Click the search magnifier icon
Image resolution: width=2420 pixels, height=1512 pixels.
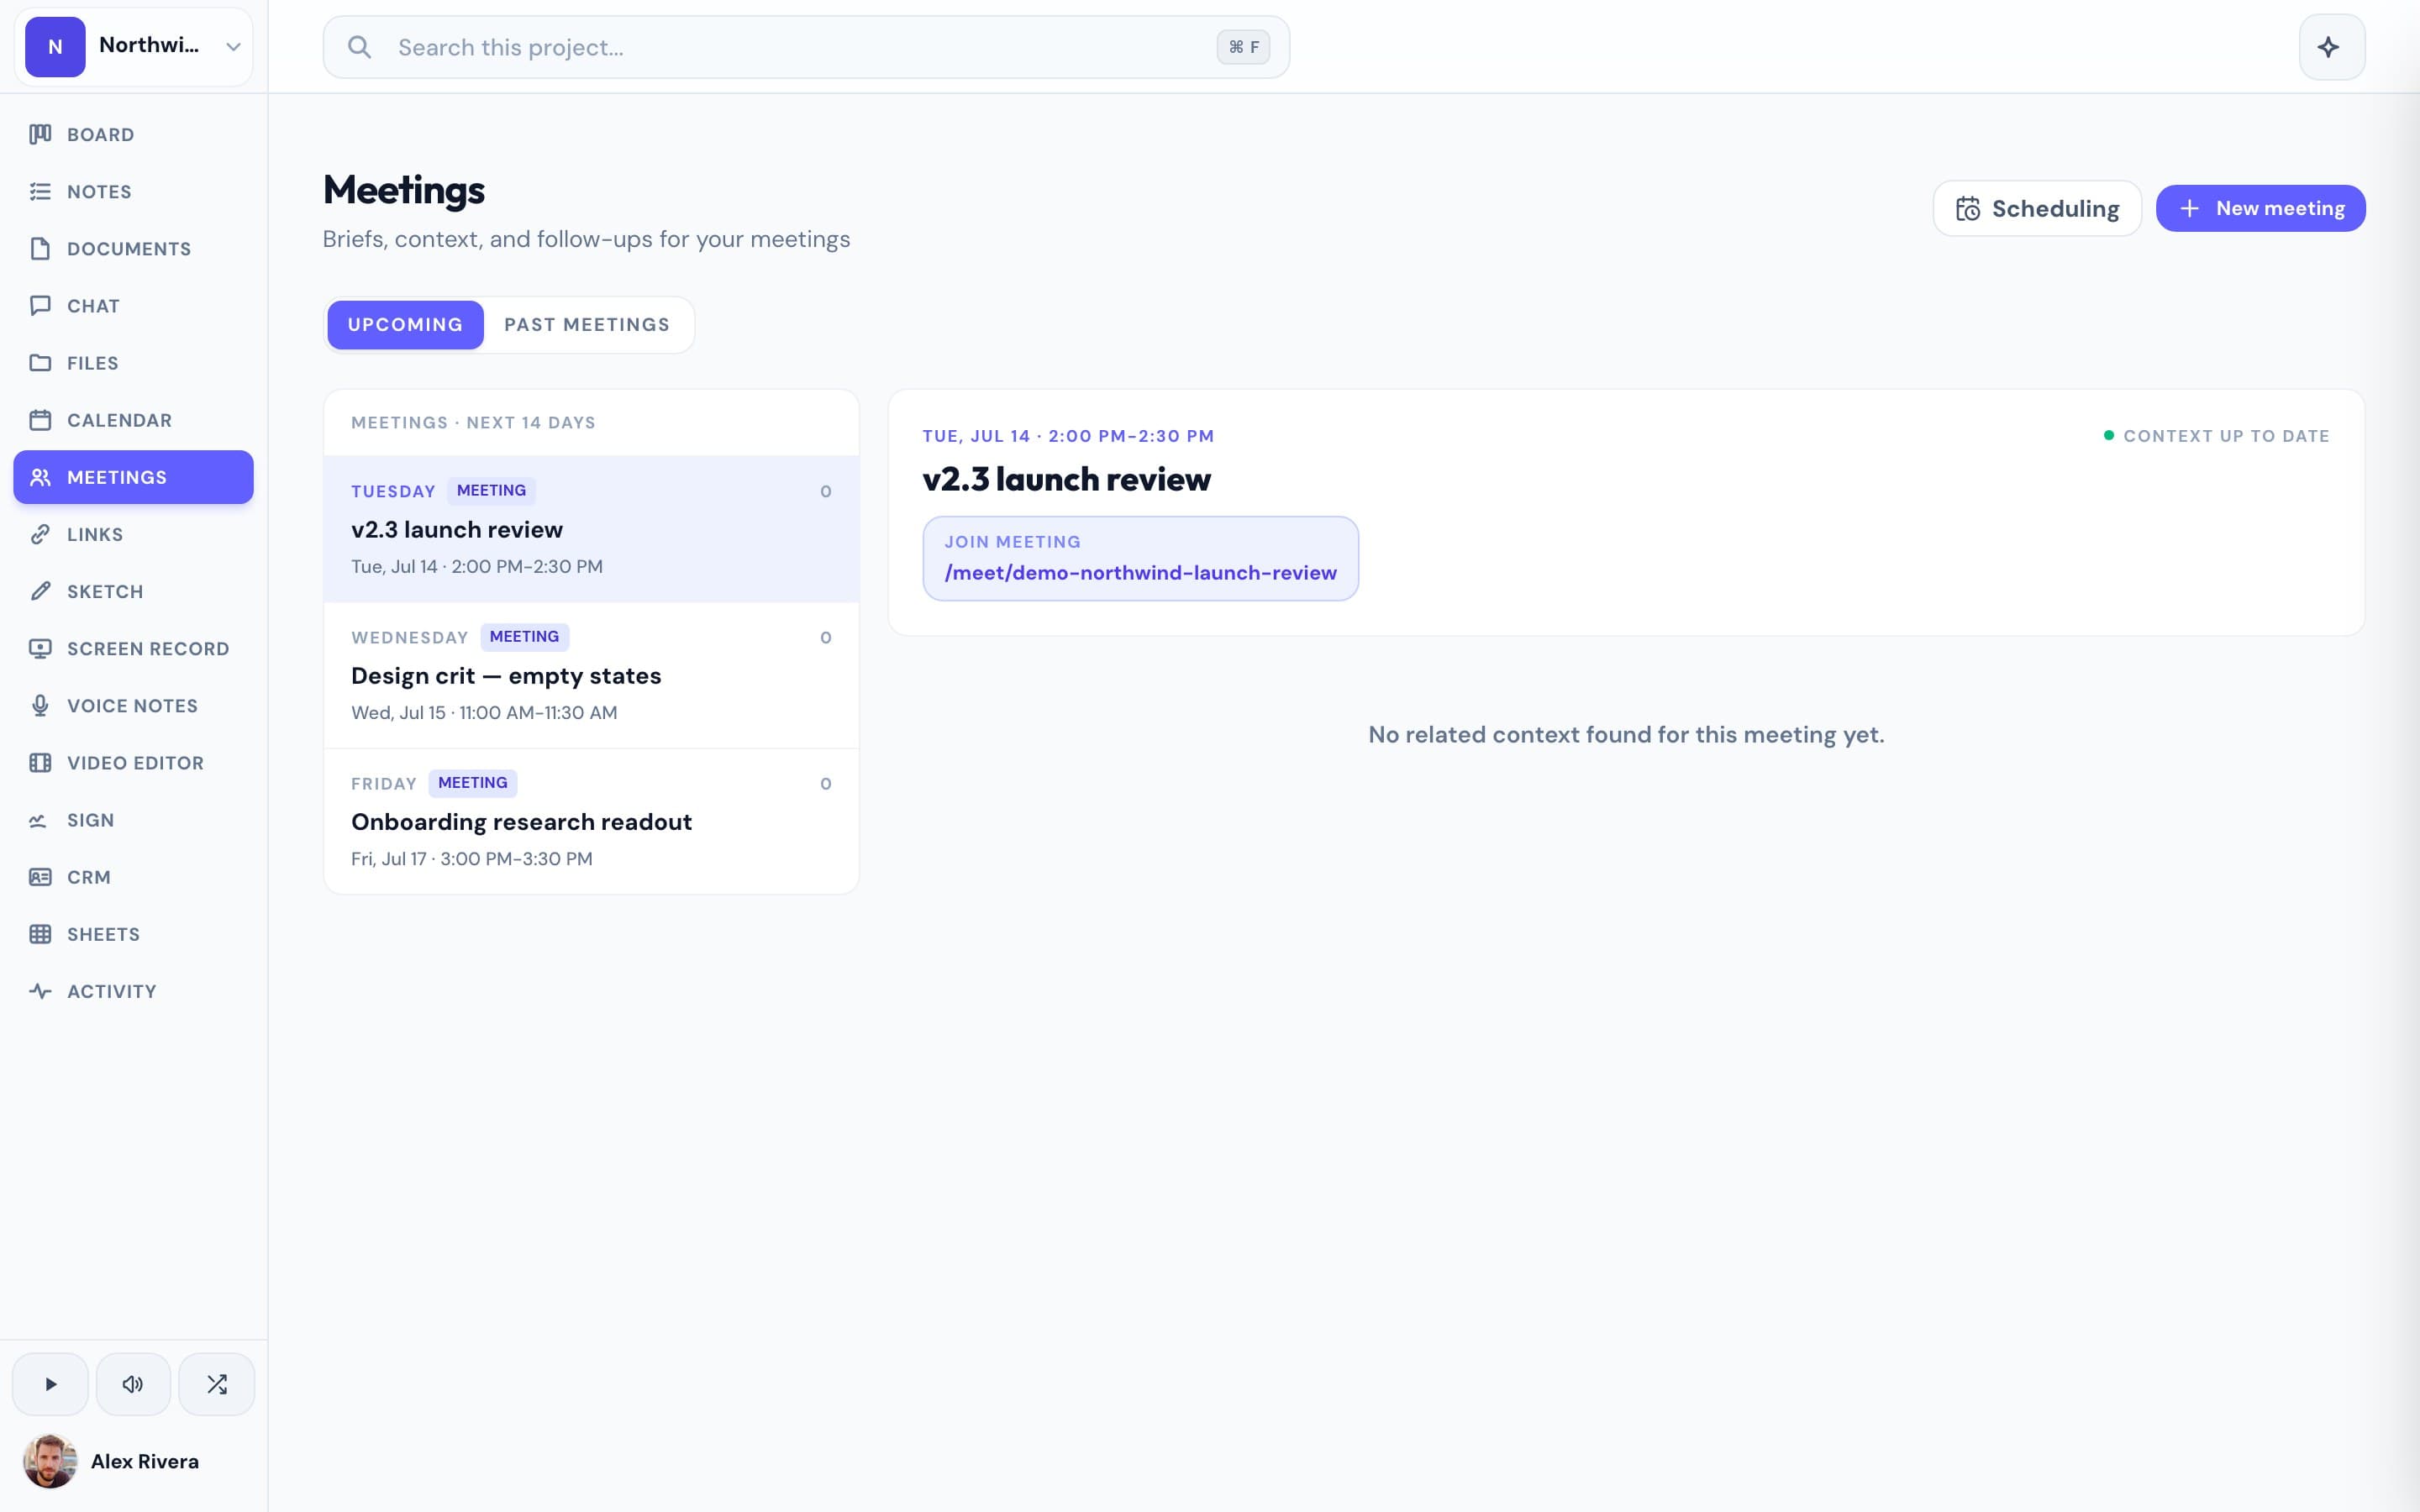pyautogui.click(x=360, y=47)
